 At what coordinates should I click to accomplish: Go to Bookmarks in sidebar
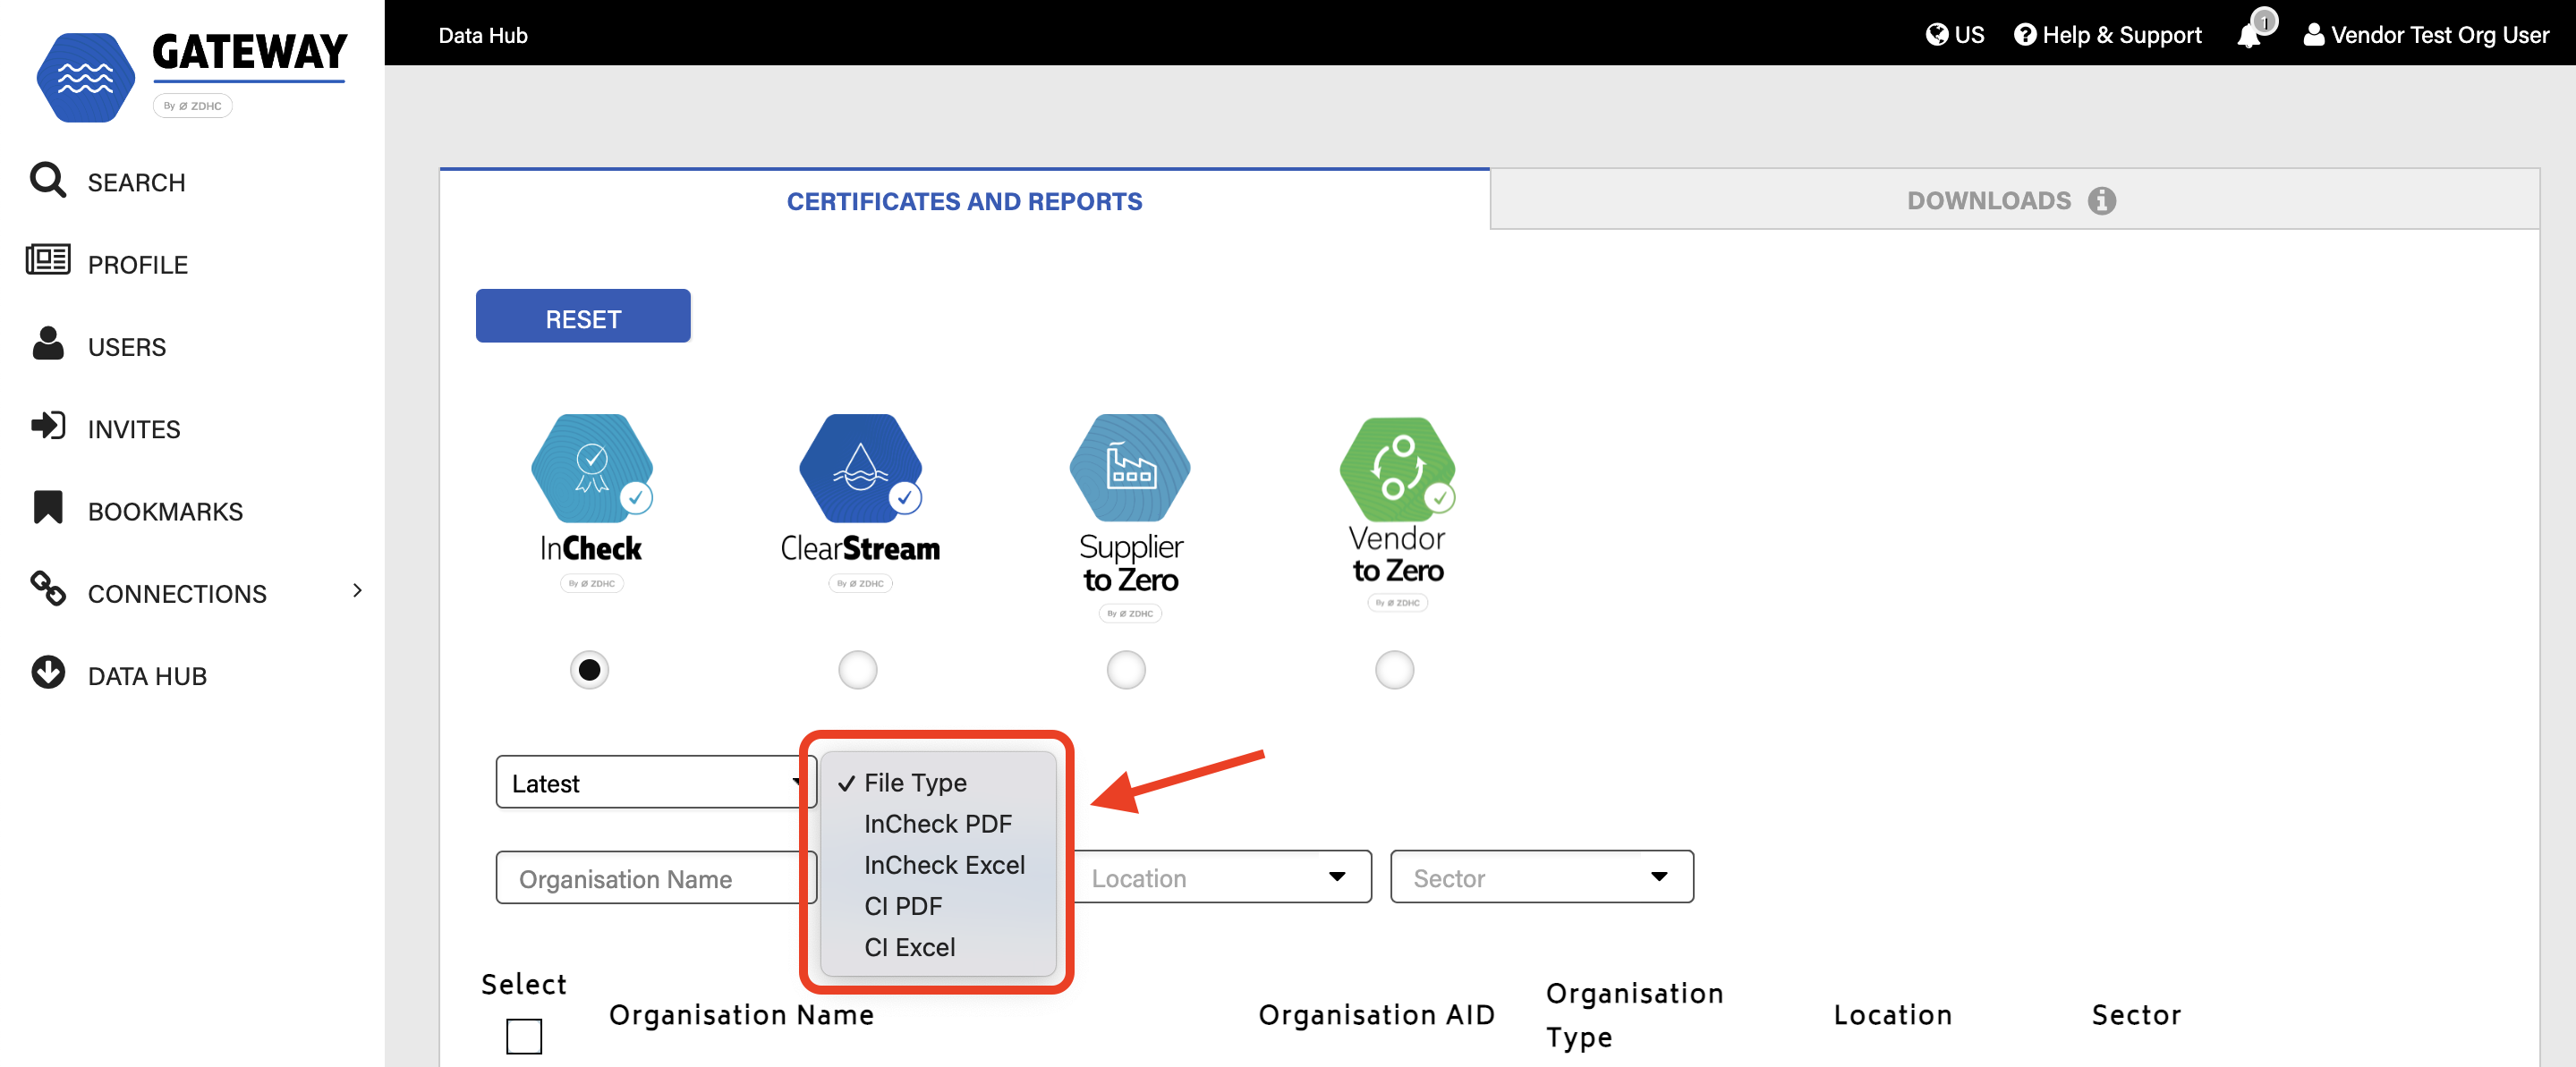[165, 510]
